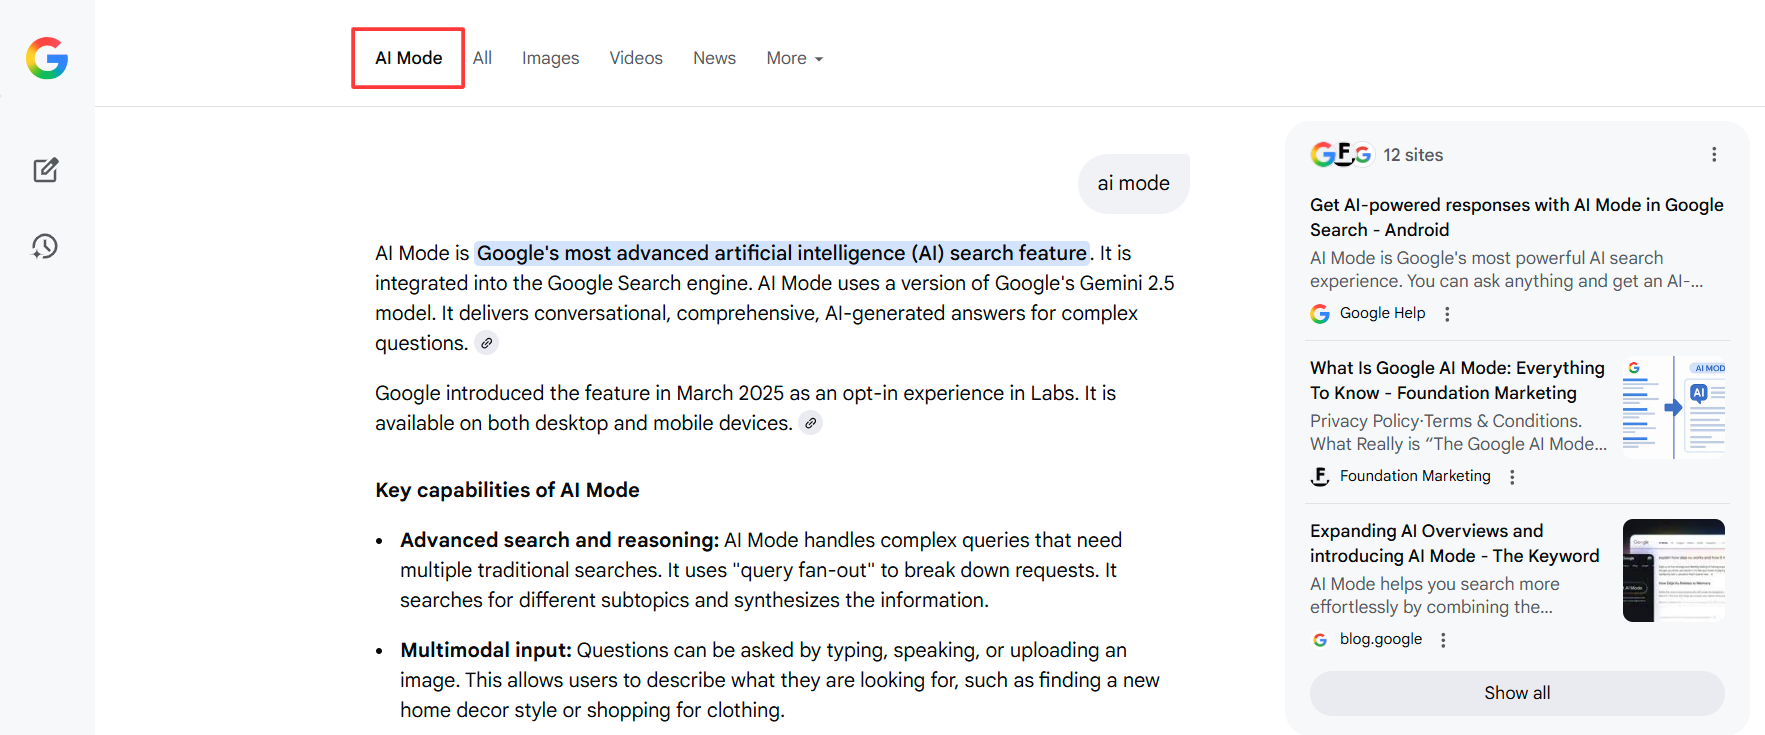Click the citation link icon after the first paragraph
This screenshot has height=735, width=1765.
click(x=487, y=343)
